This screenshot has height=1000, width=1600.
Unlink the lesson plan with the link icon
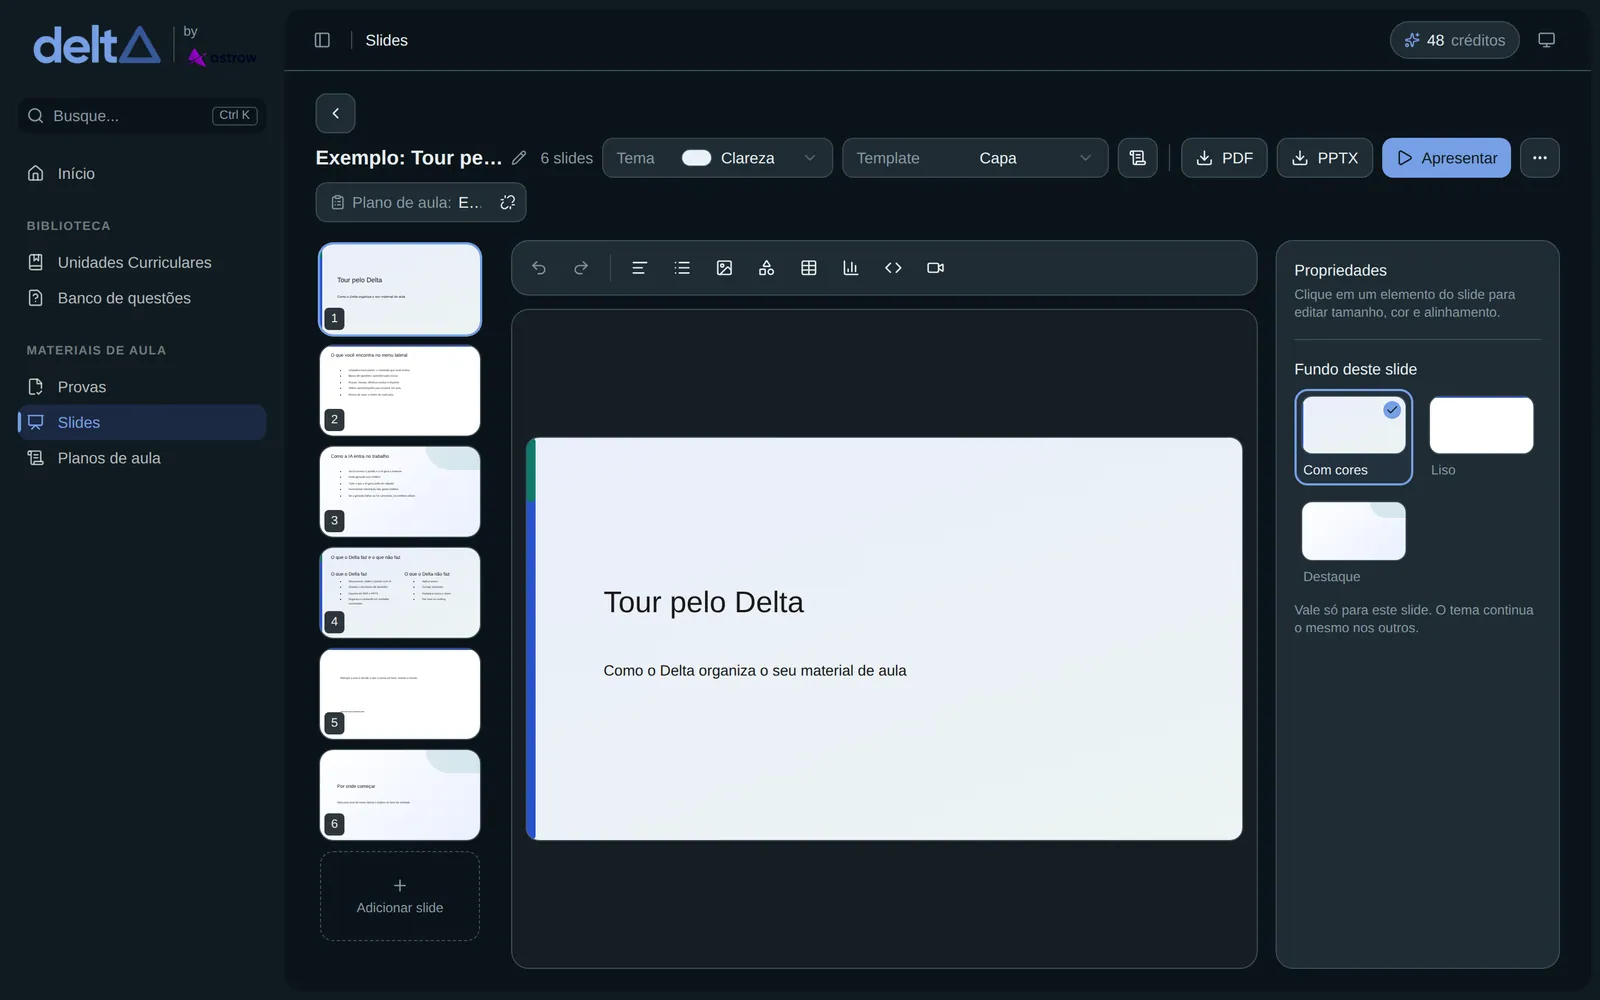508,202
